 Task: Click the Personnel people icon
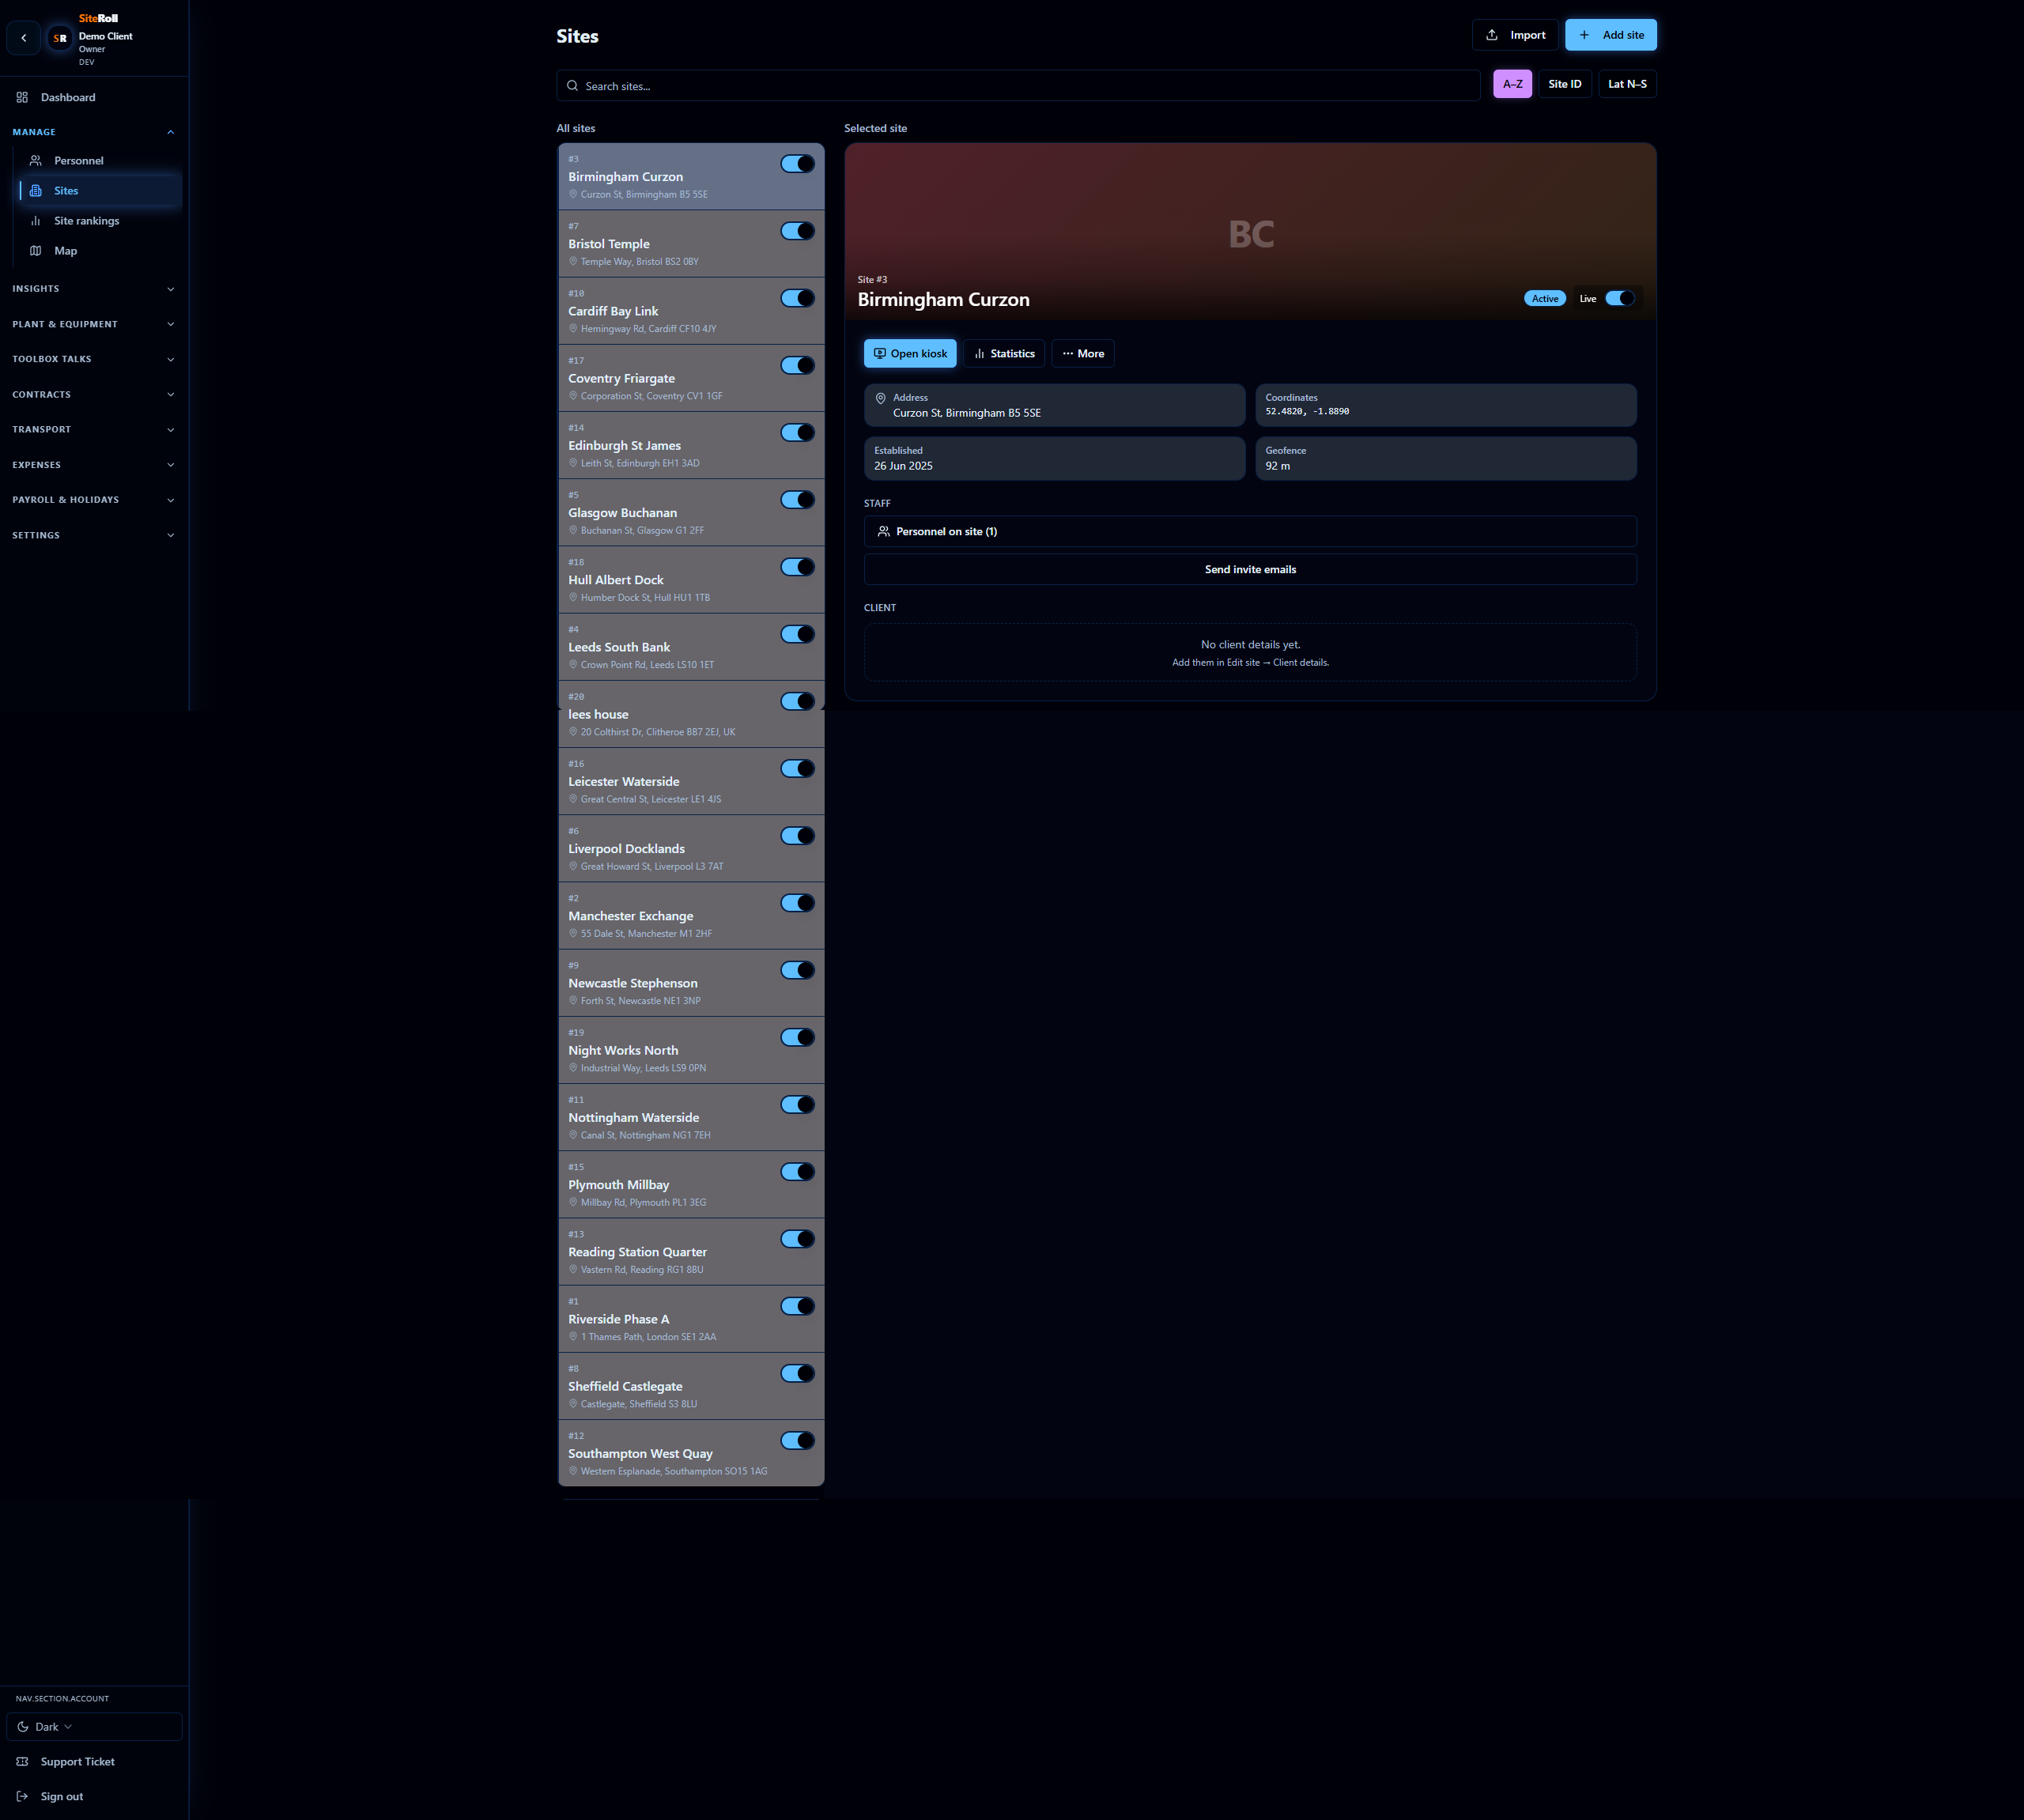click(36, 160)
